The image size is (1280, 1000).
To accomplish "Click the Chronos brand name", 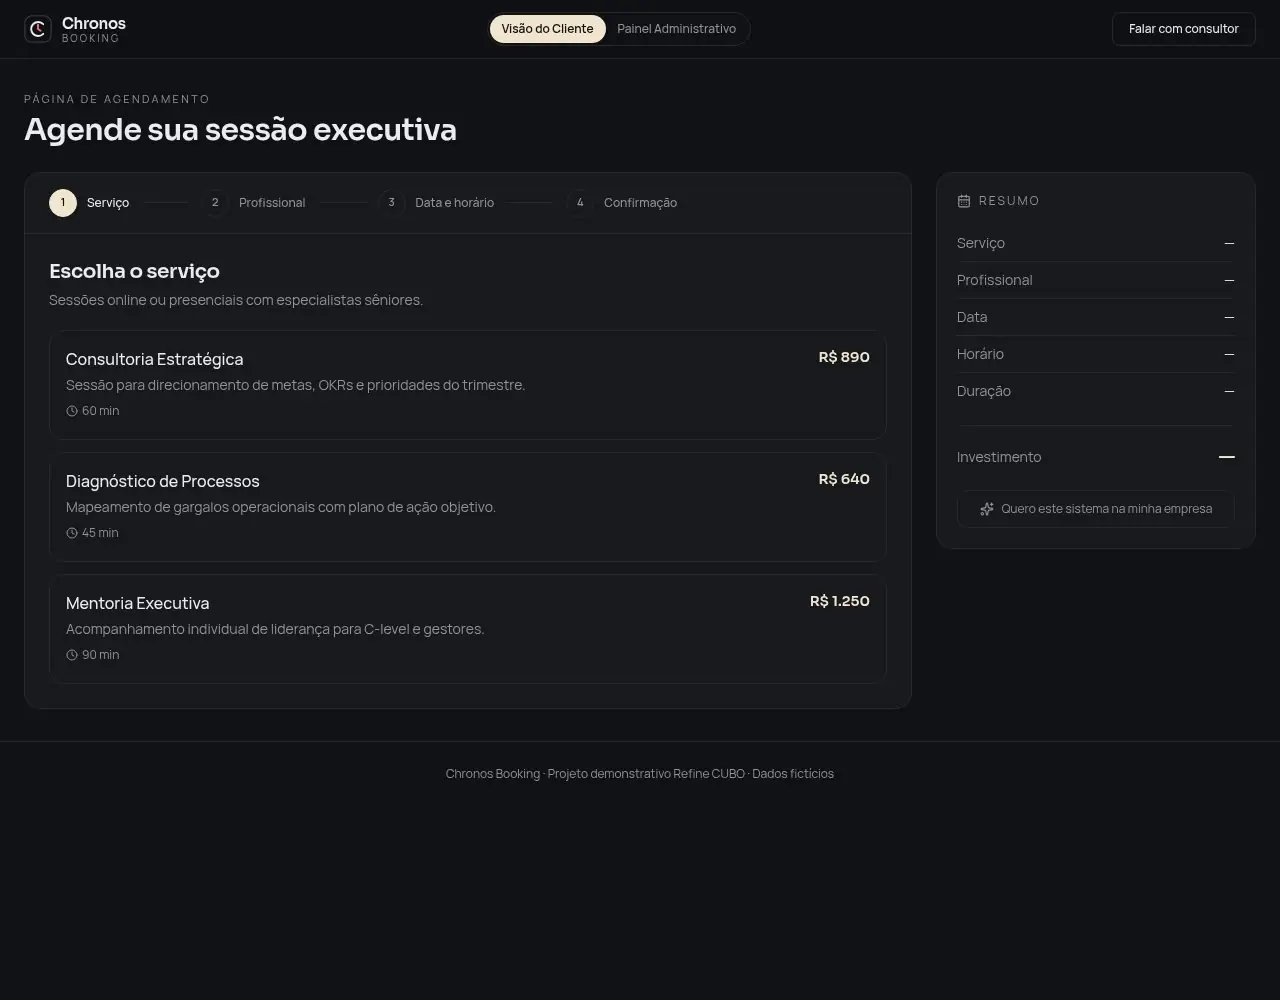I will point(94,23).
